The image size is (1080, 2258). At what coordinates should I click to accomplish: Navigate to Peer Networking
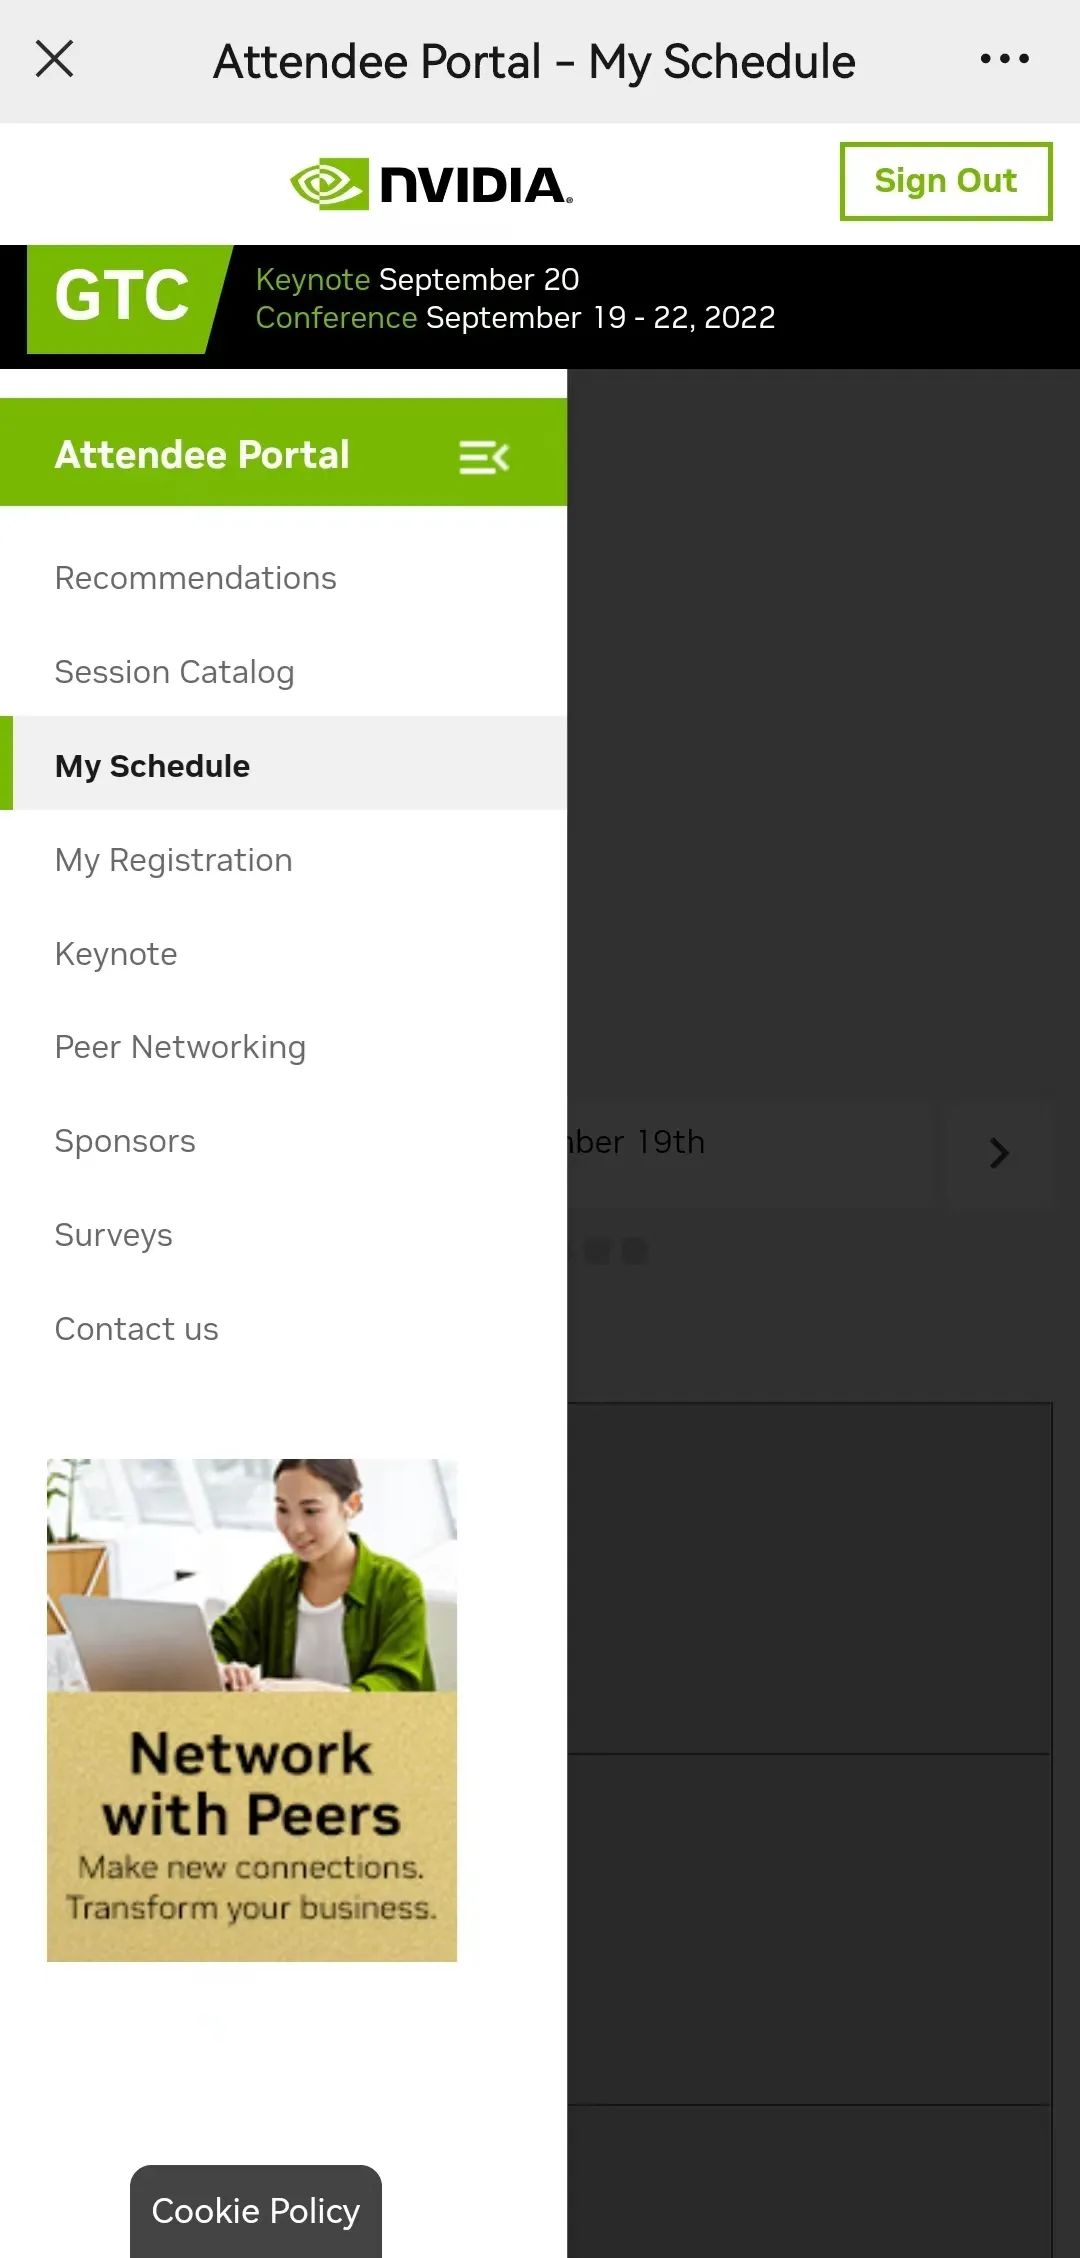(180, 1047)
